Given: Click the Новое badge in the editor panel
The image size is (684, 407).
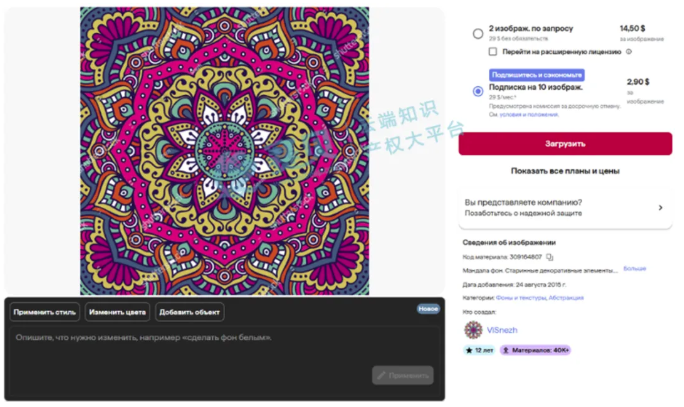Looking at the screenshot, I should pos(428,309).
